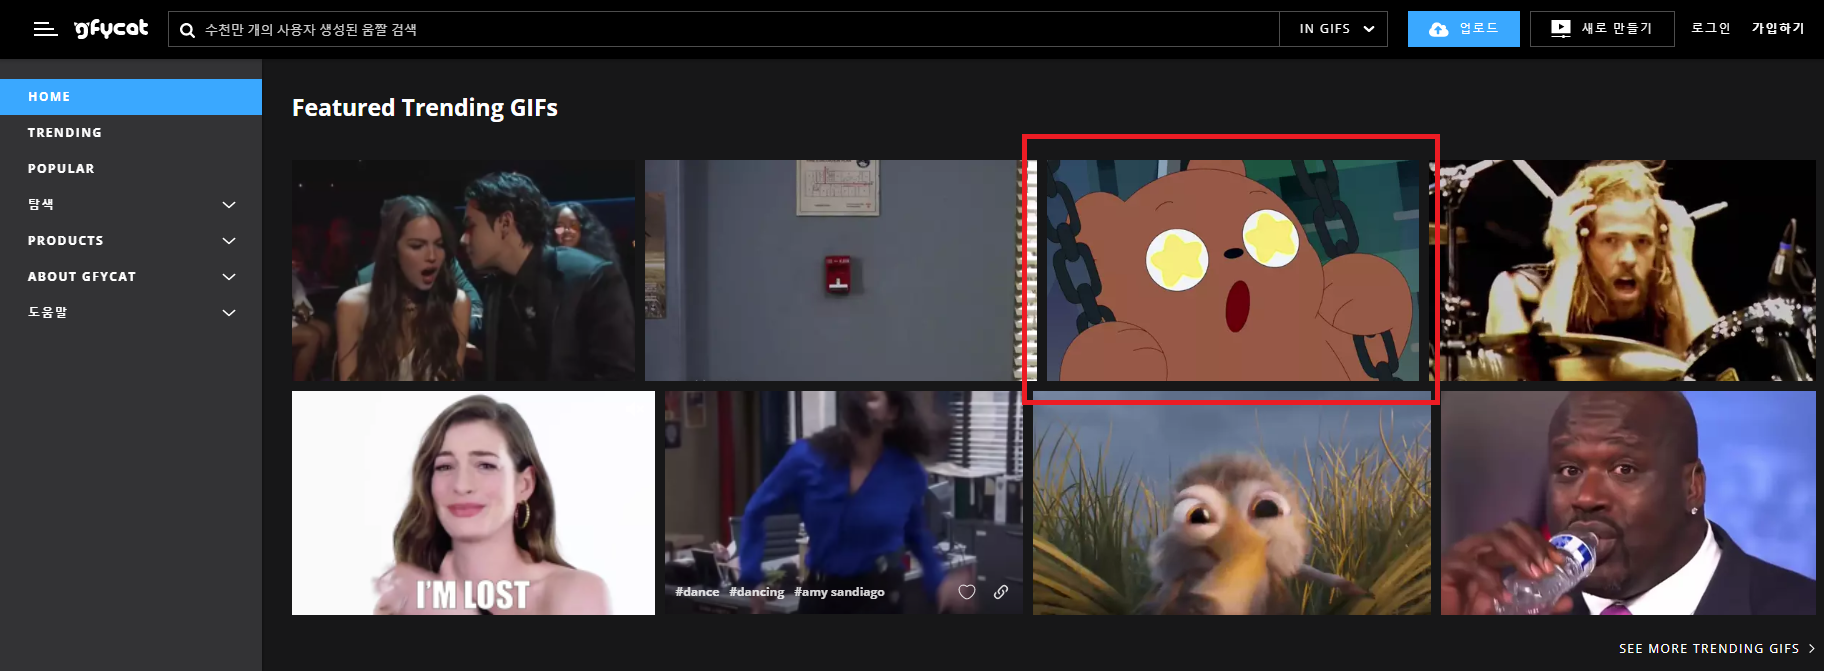
Task: Expand the ABOUT GFYCAT sidebar section
Action: 131,277
